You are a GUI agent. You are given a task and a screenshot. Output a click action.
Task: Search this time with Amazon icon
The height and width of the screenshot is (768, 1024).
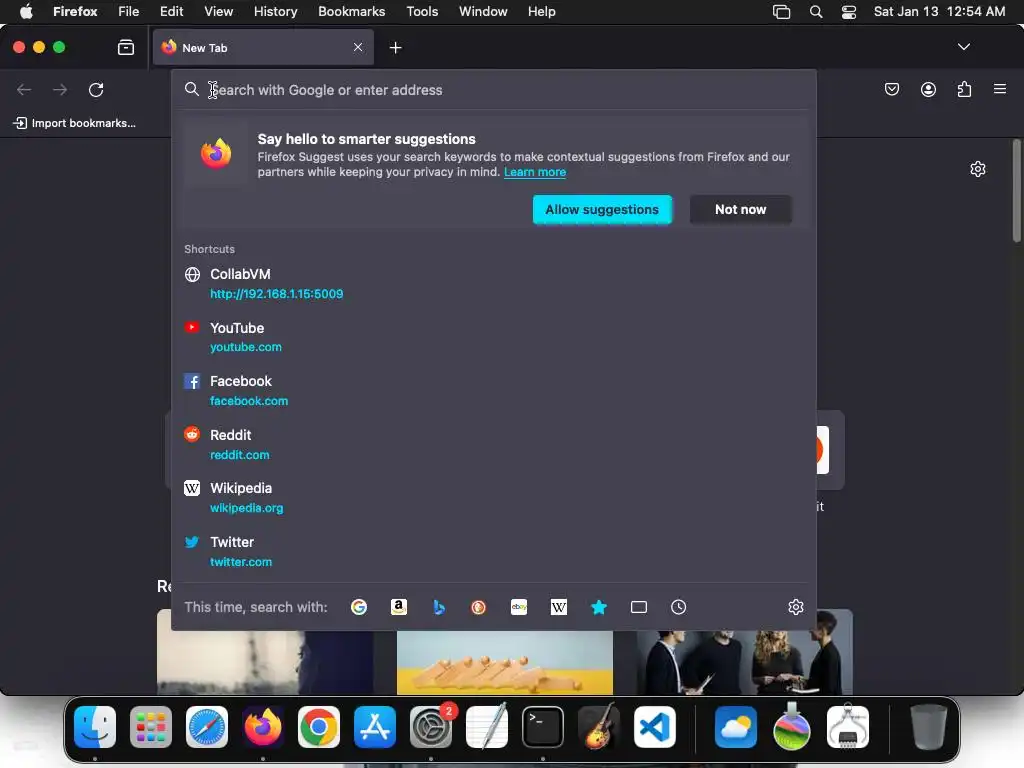pyautogui.click(x=399, y=607)
